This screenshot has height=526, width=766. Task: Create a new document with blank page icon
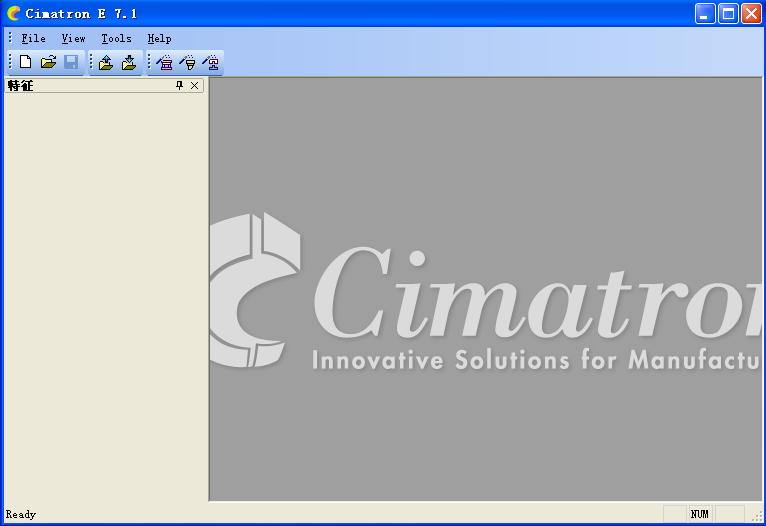[25, 62]
